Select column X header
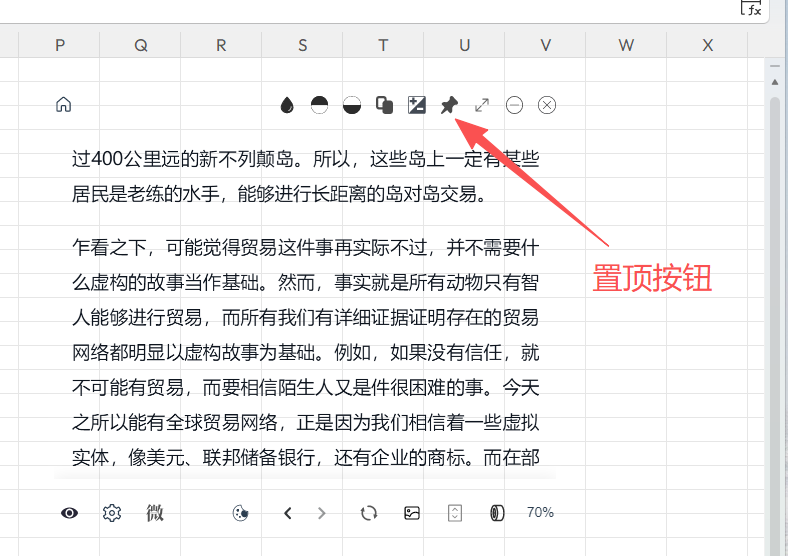Image resolution: width=788 pixels, height=556 pixels. pos(707,45)
